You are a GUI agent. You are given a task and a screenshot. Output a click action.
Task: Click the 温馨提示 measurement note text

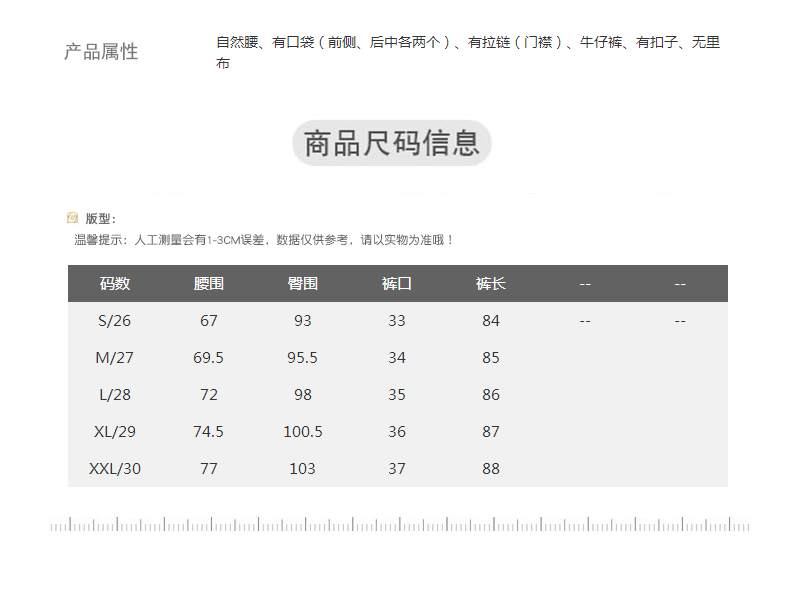[x=264, y=240]
